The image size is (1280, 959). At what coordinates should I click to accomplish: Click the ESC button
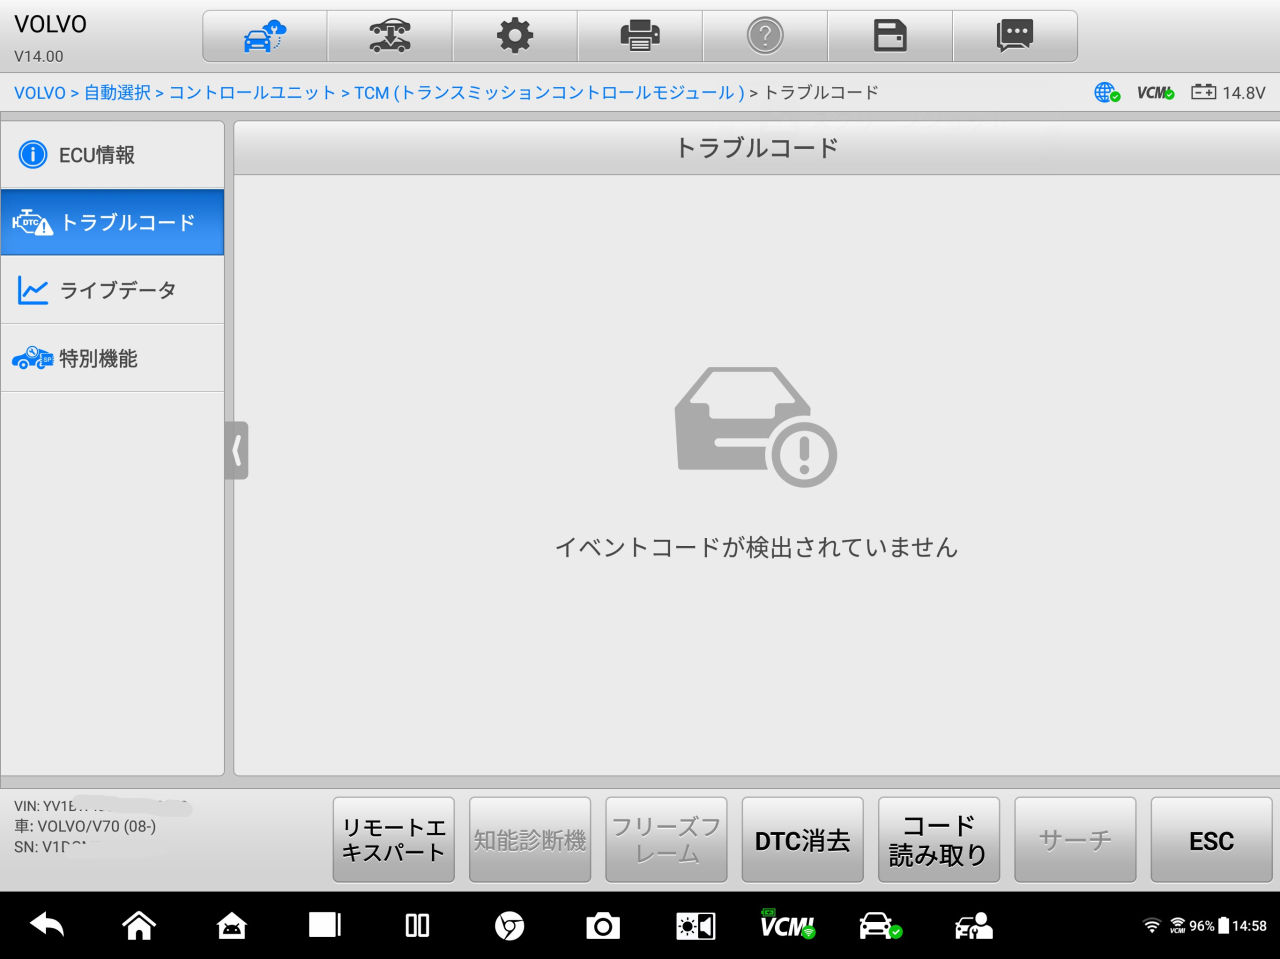[x=1211, y=840]
